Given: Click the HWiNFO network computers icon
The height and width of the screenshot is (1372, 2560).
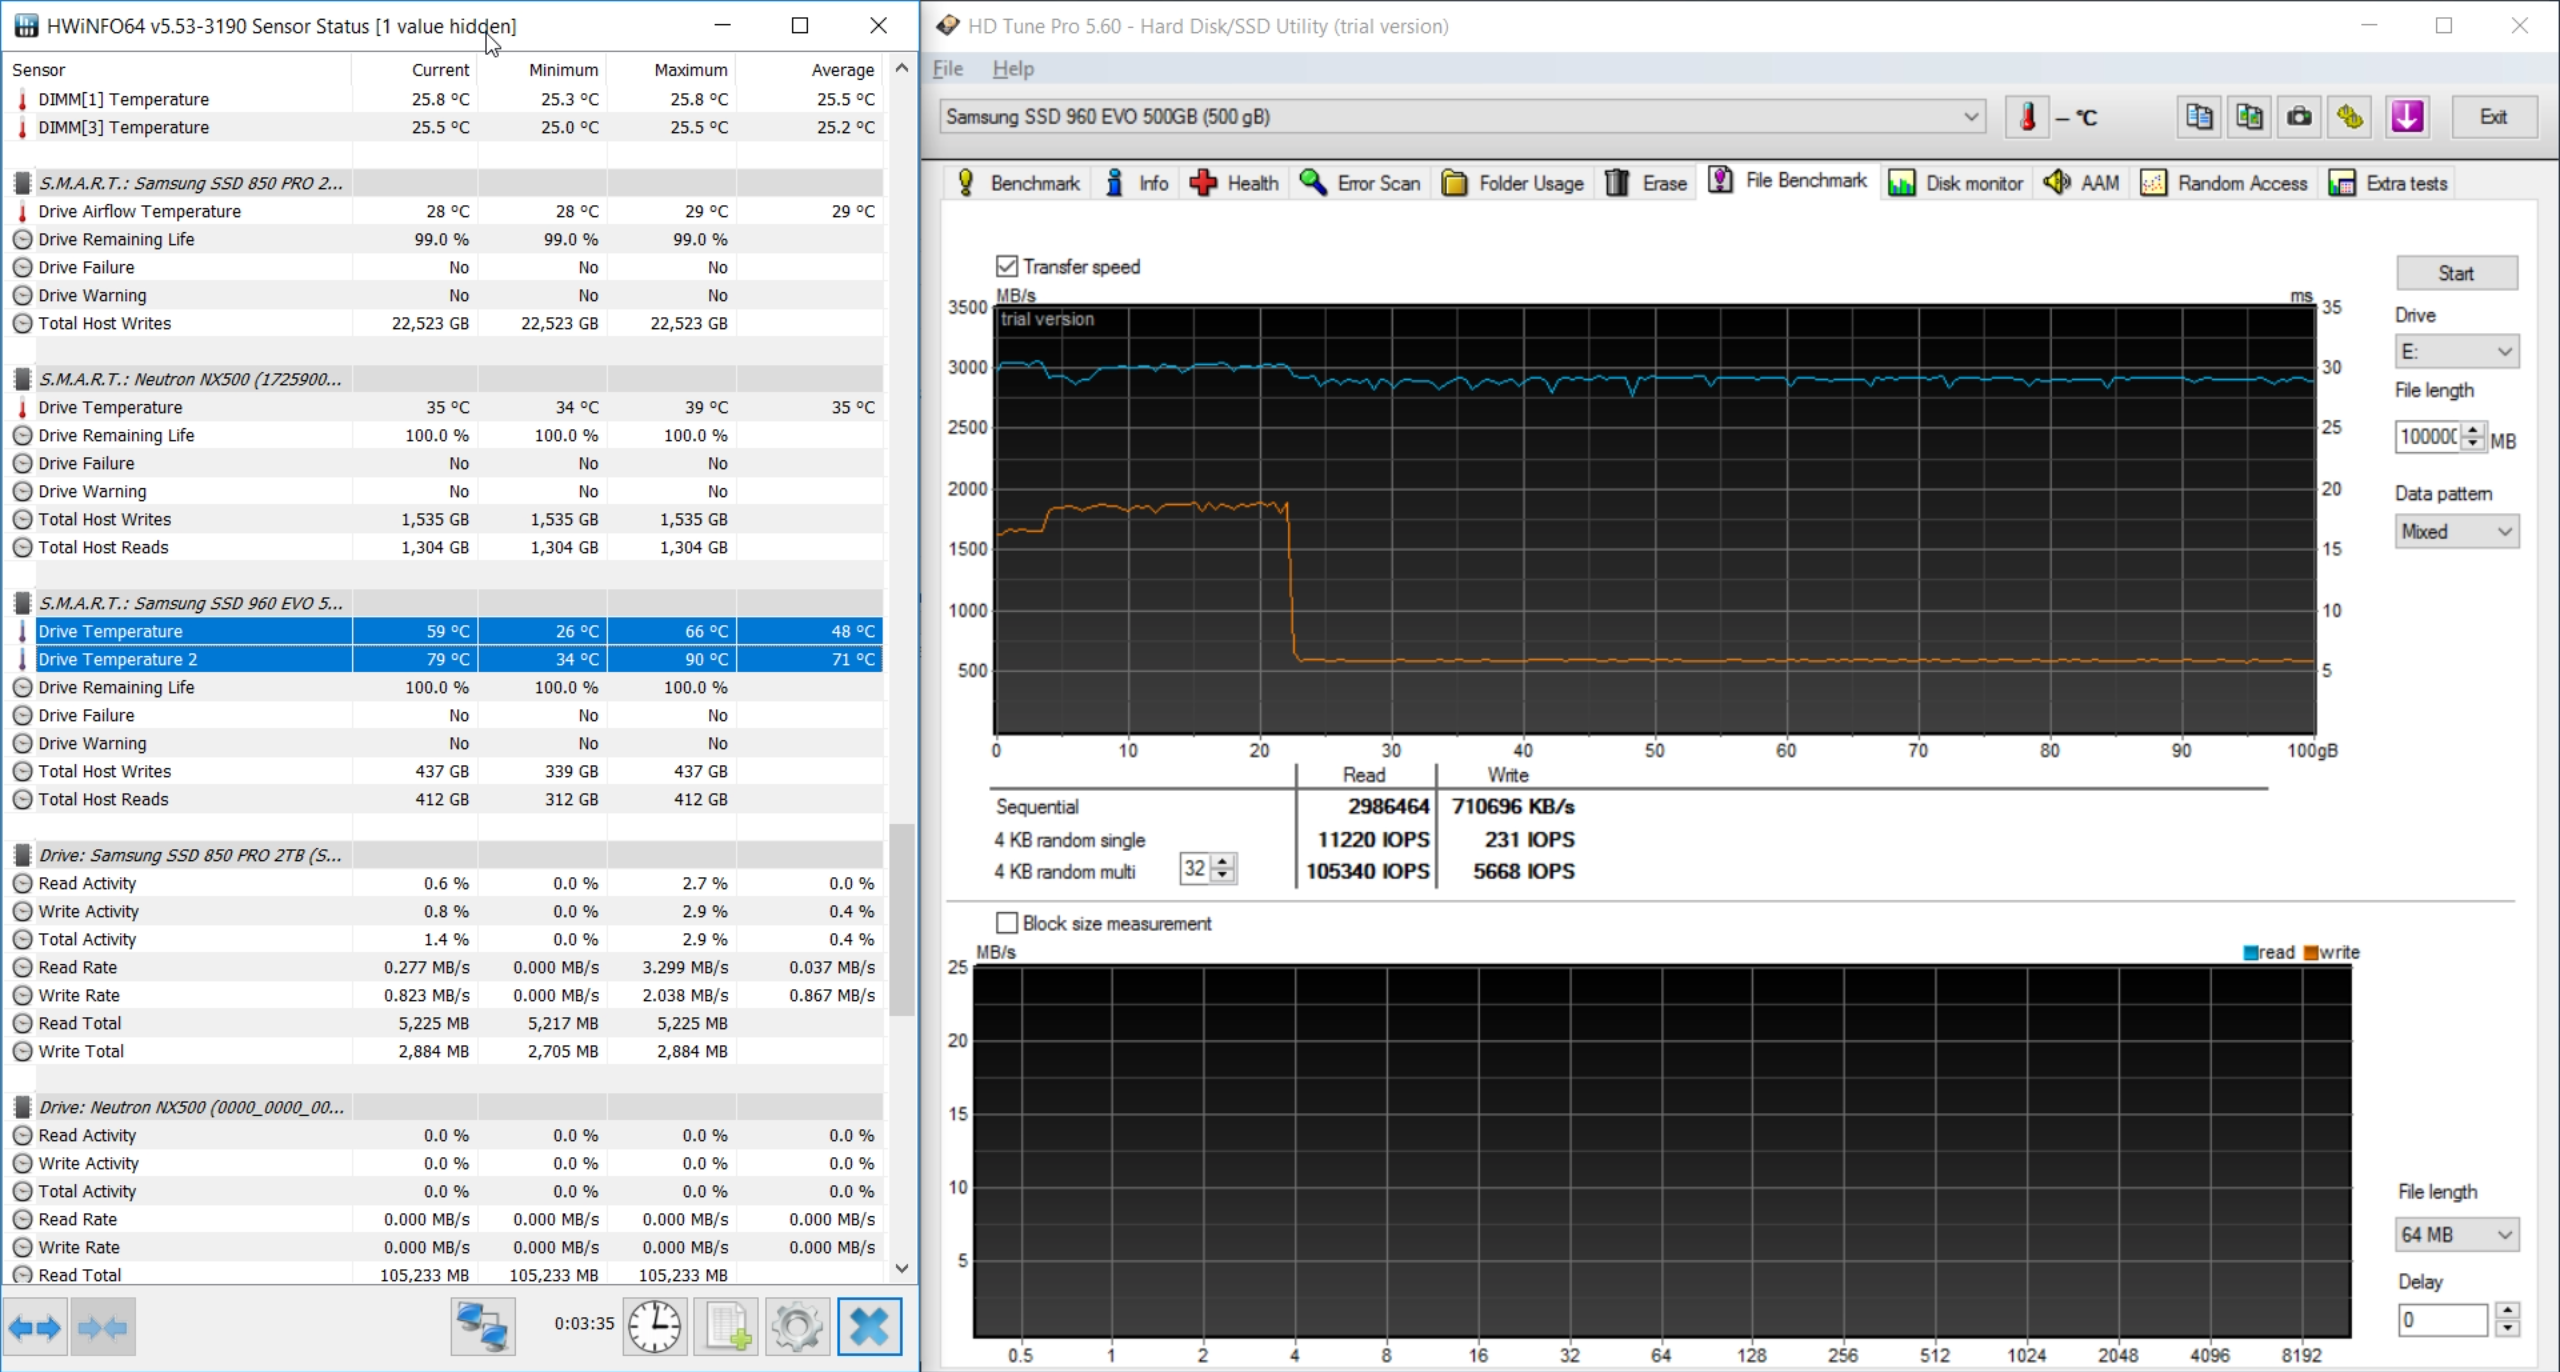Looking at the screenshot, I should click(483, 1326).
